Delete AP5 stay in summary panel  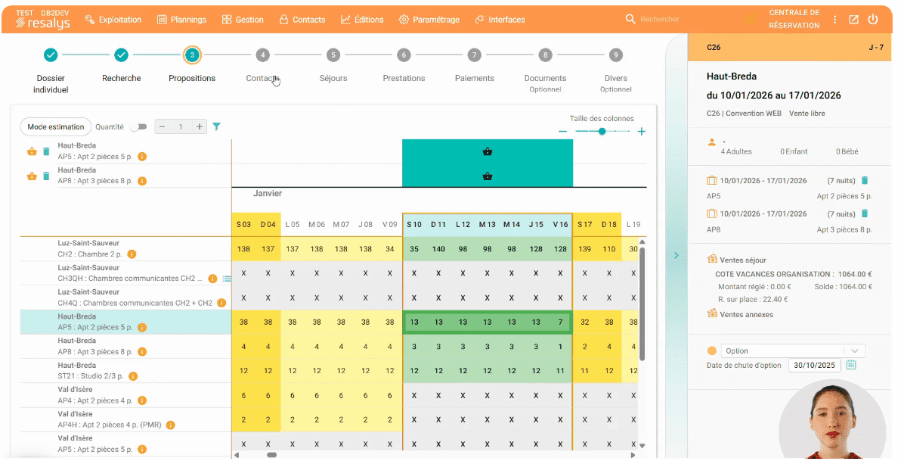[x=865, y=180]
